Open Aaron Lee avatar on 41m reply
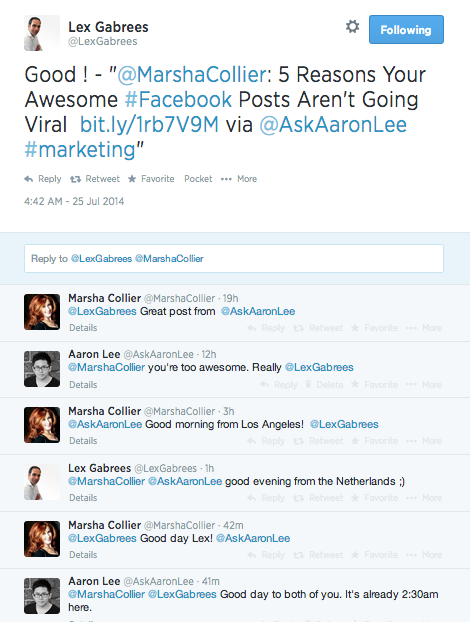 (x=42, y=595)
